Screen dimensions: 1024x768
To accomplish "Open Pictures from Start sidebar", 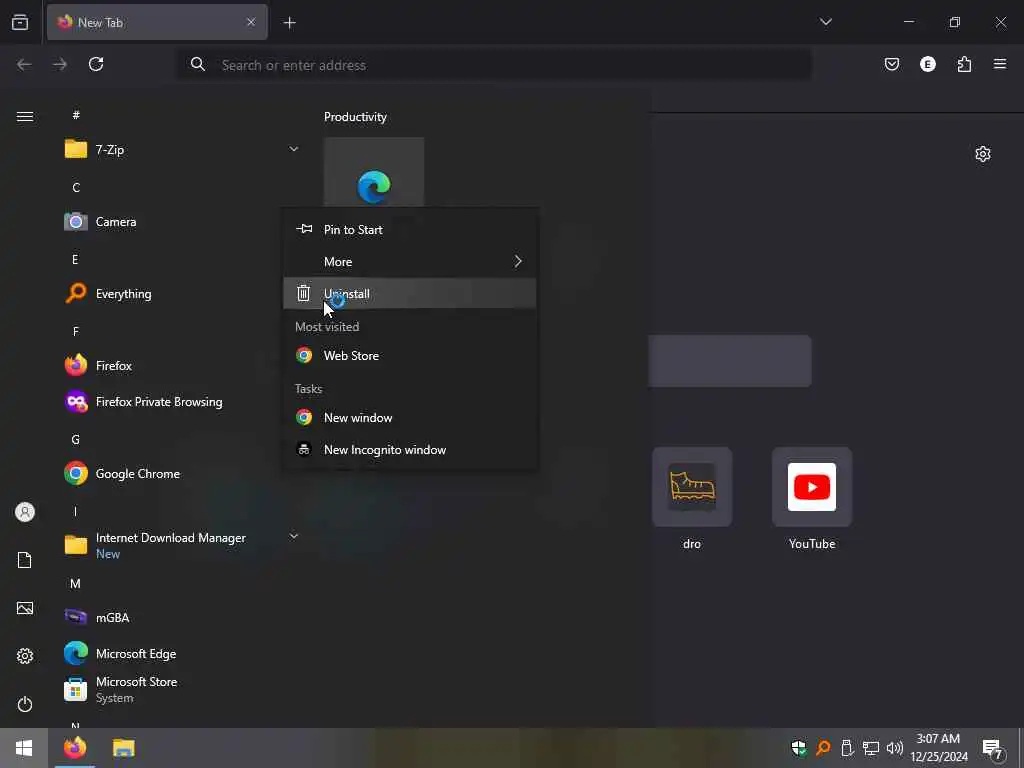I will [x=25, y=608].
